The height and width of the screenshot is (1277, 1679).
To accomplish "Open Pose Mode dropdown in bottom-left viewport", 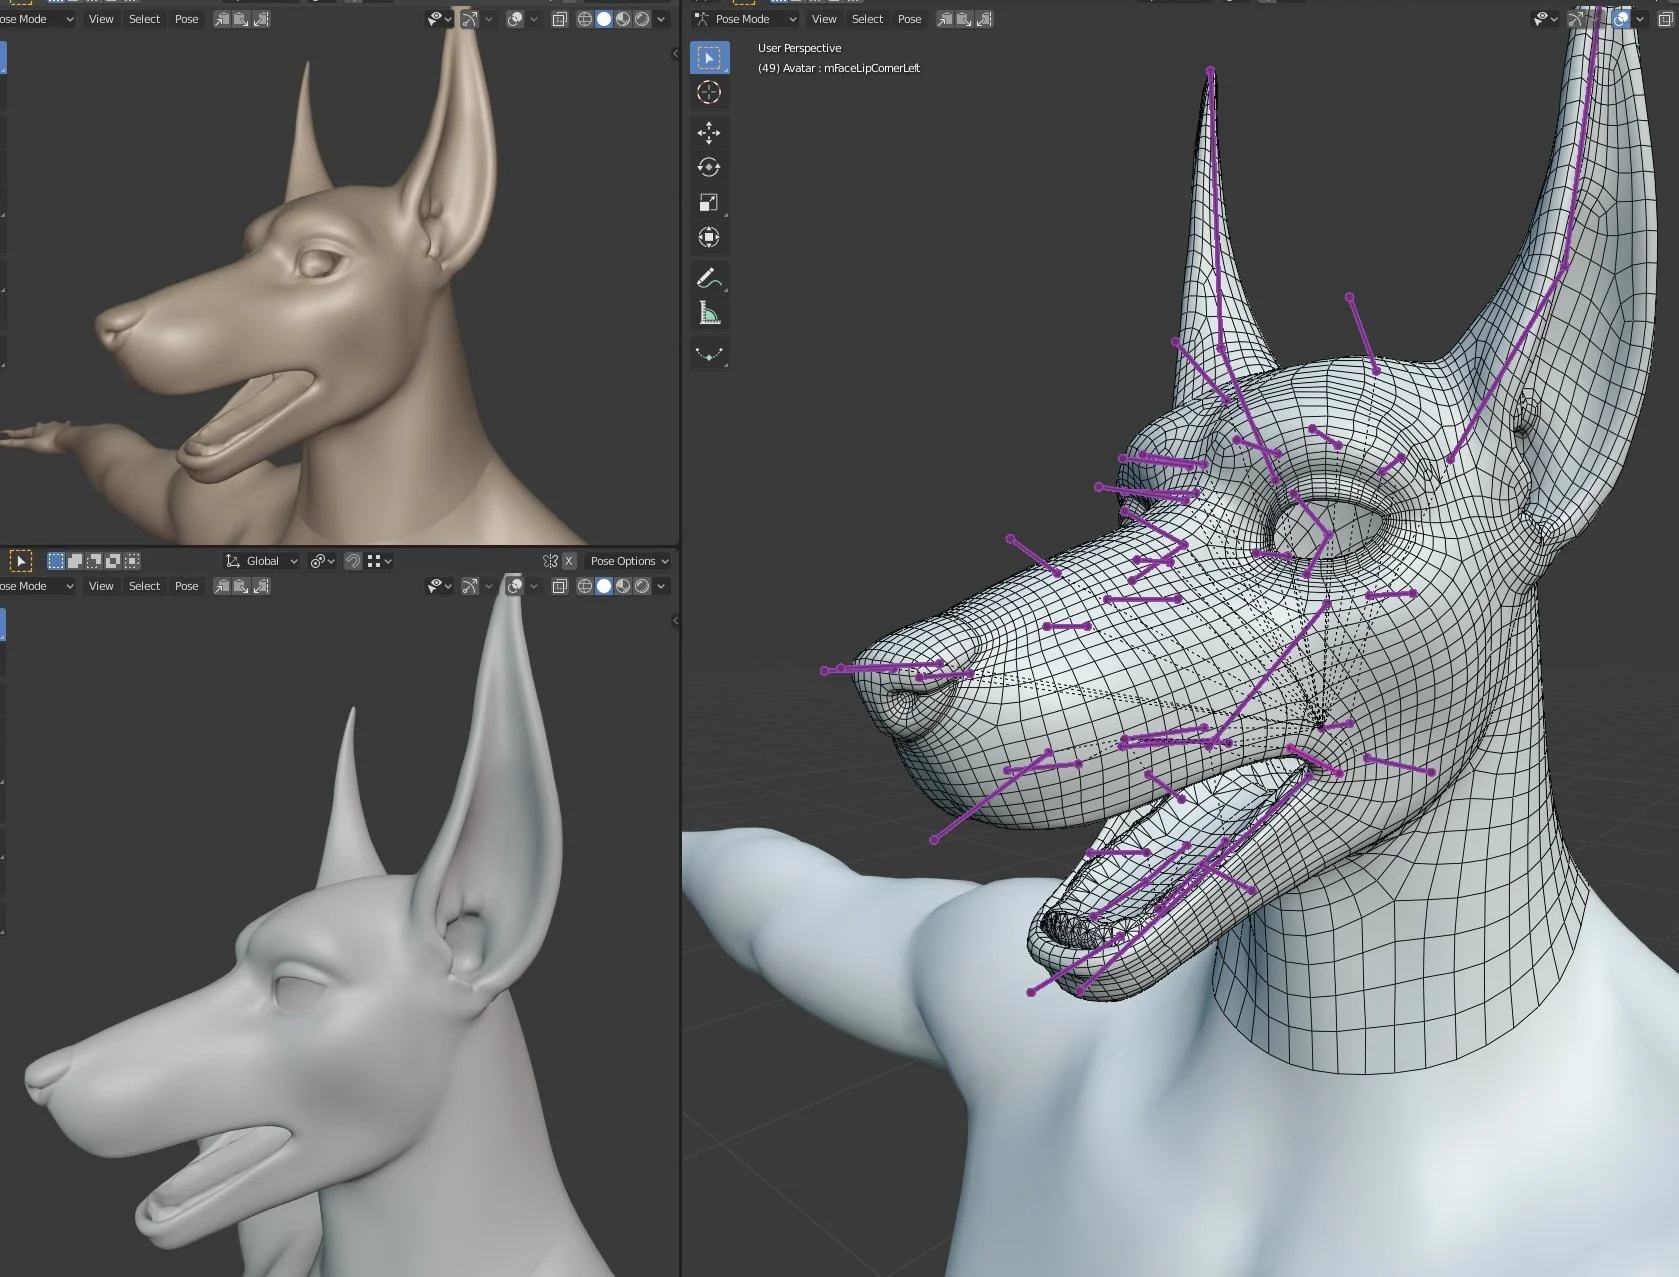I will 38,586.
